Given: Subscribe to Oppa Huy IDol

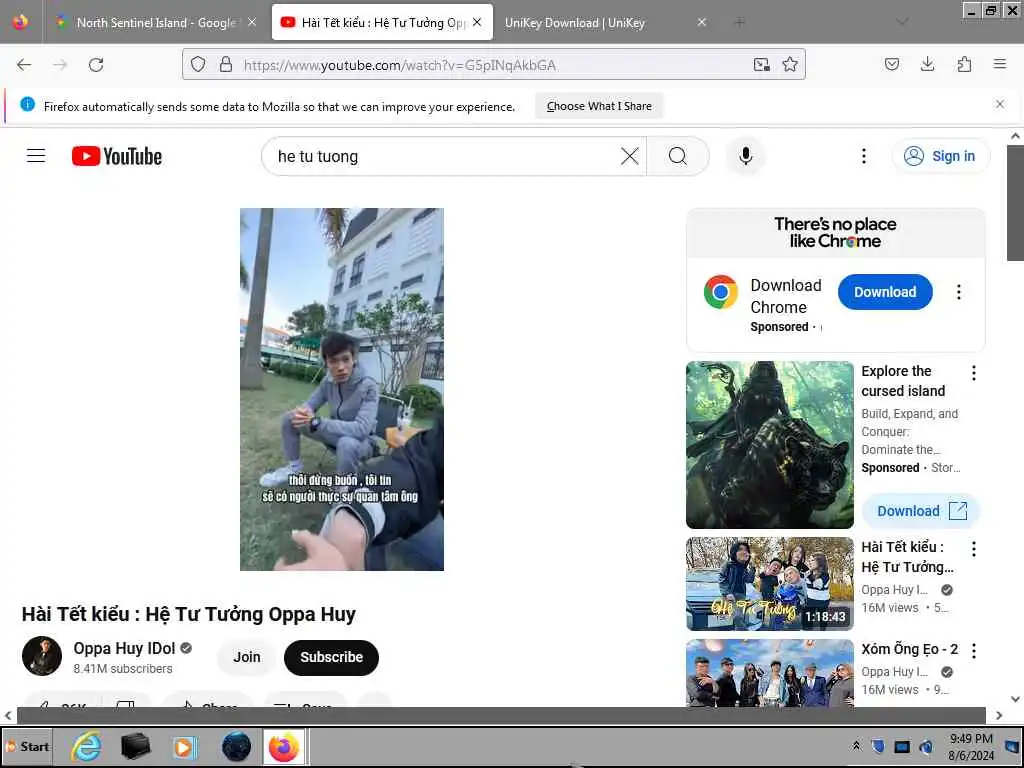Looking at the screenshot, I should pyautogui.click(x=331, y=658).
